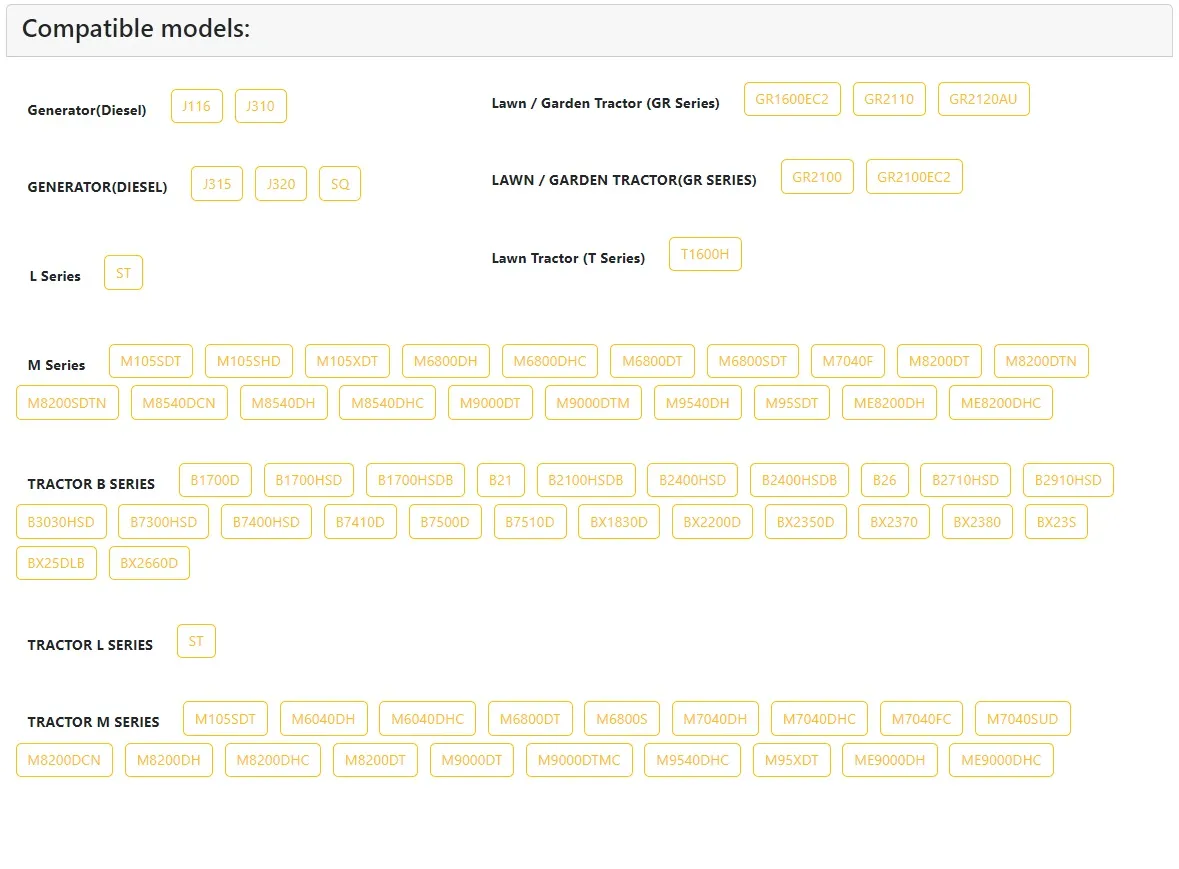Select the BX2660D model tag

149,563
